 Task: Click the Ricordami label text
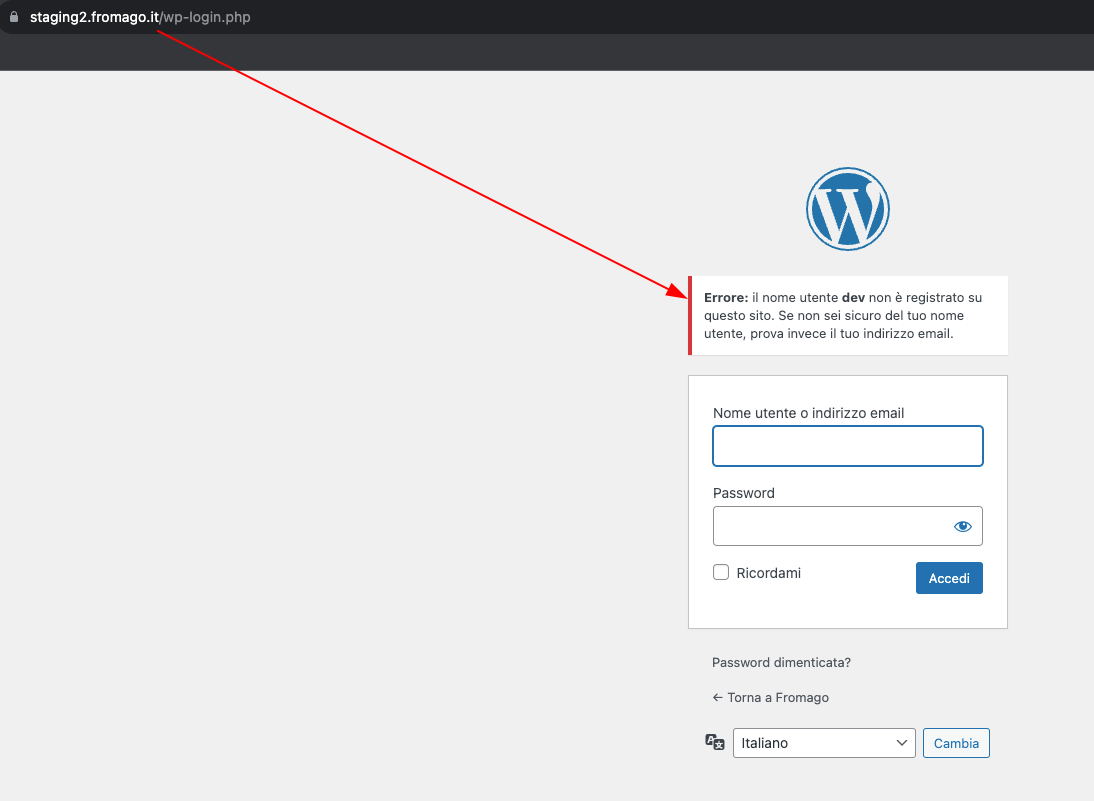pos(768,573)
